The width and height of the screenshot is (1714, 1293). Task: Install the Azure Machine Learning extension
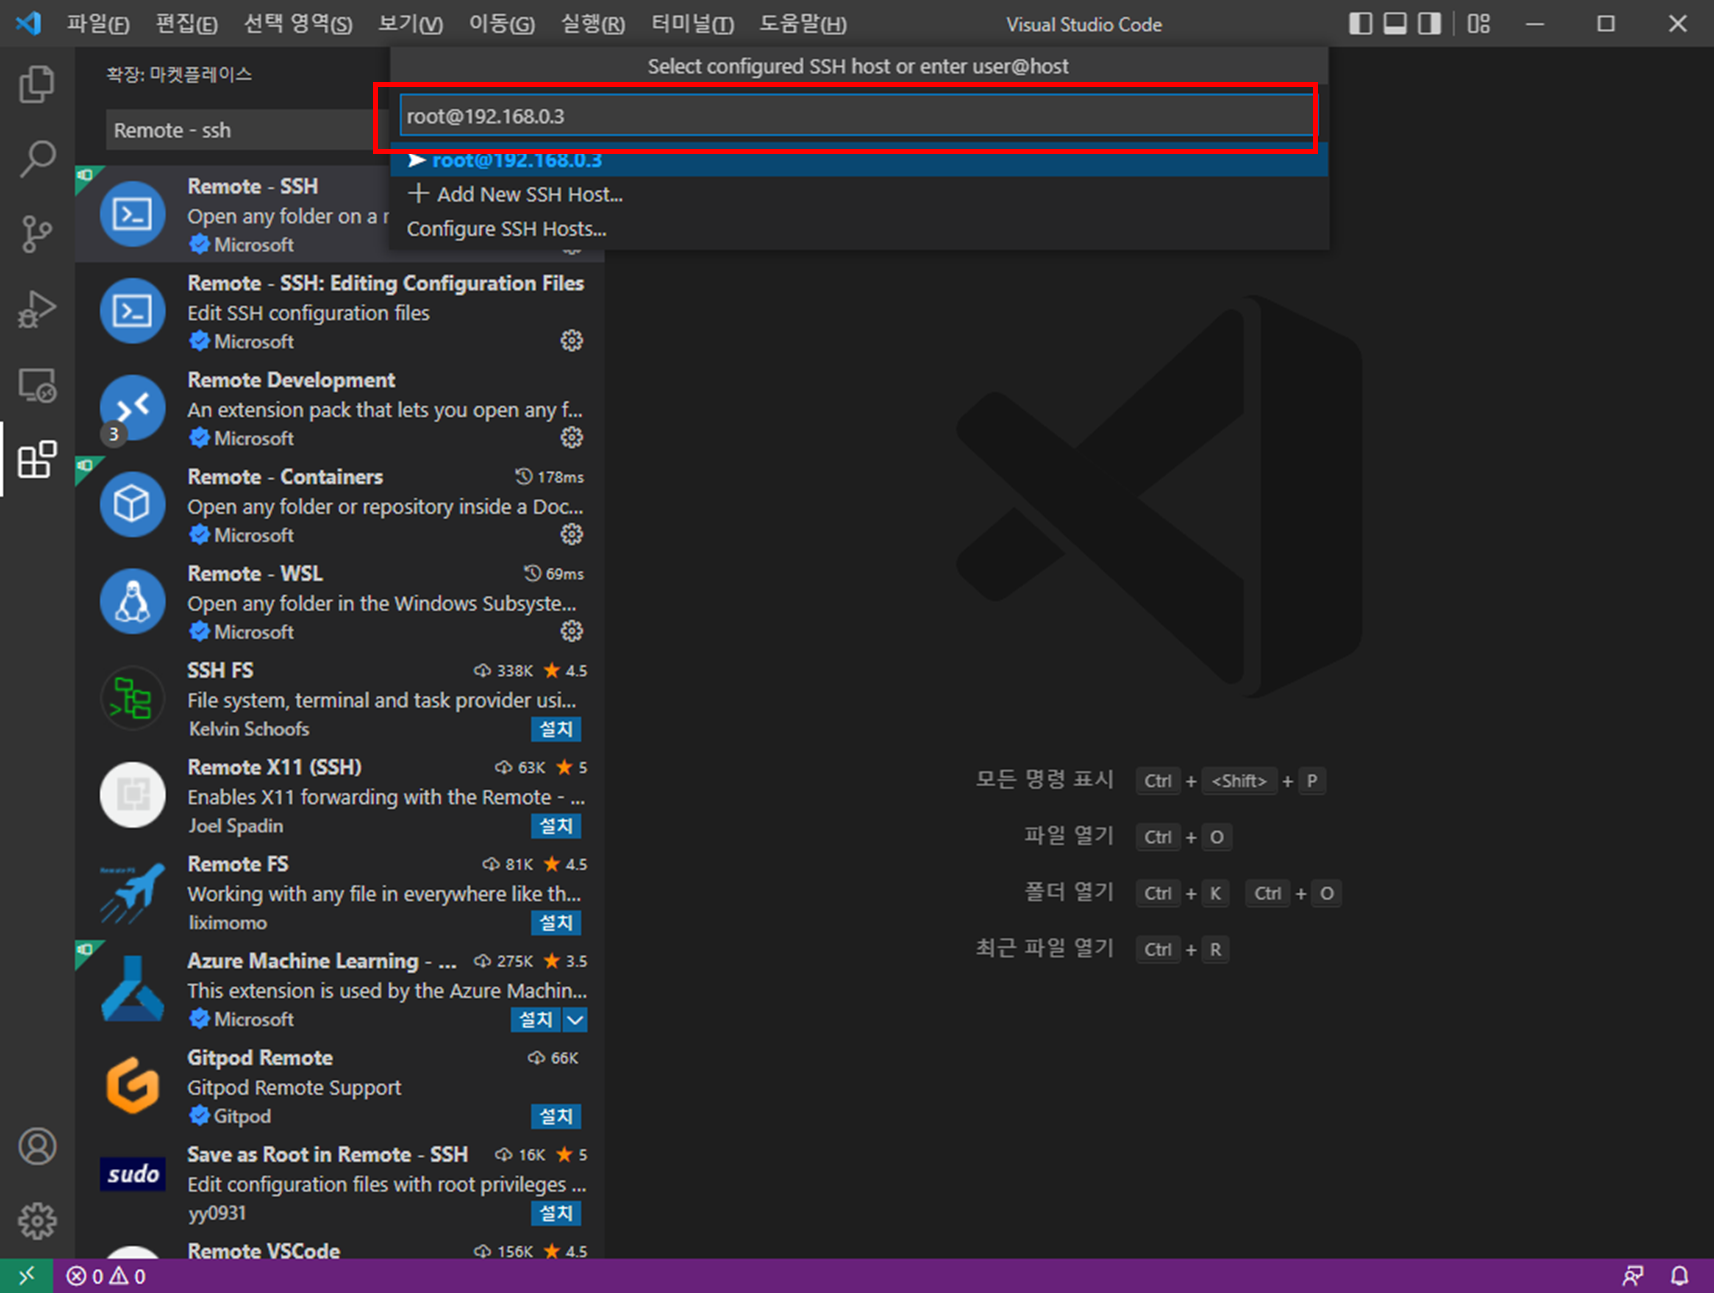(536, 1019)
